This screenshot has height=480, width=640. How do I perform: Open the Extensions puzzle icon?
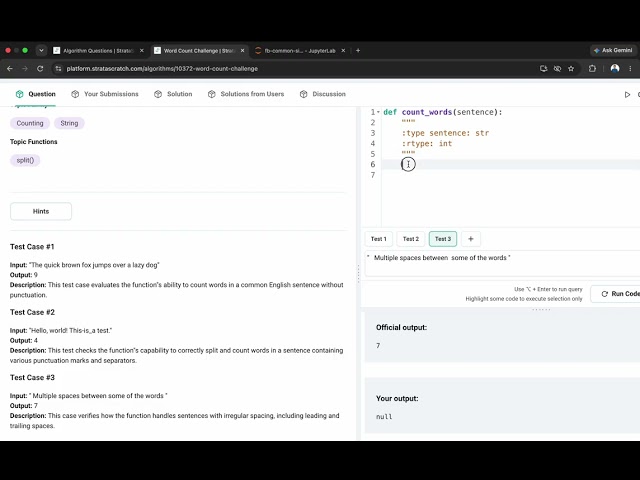592,69
